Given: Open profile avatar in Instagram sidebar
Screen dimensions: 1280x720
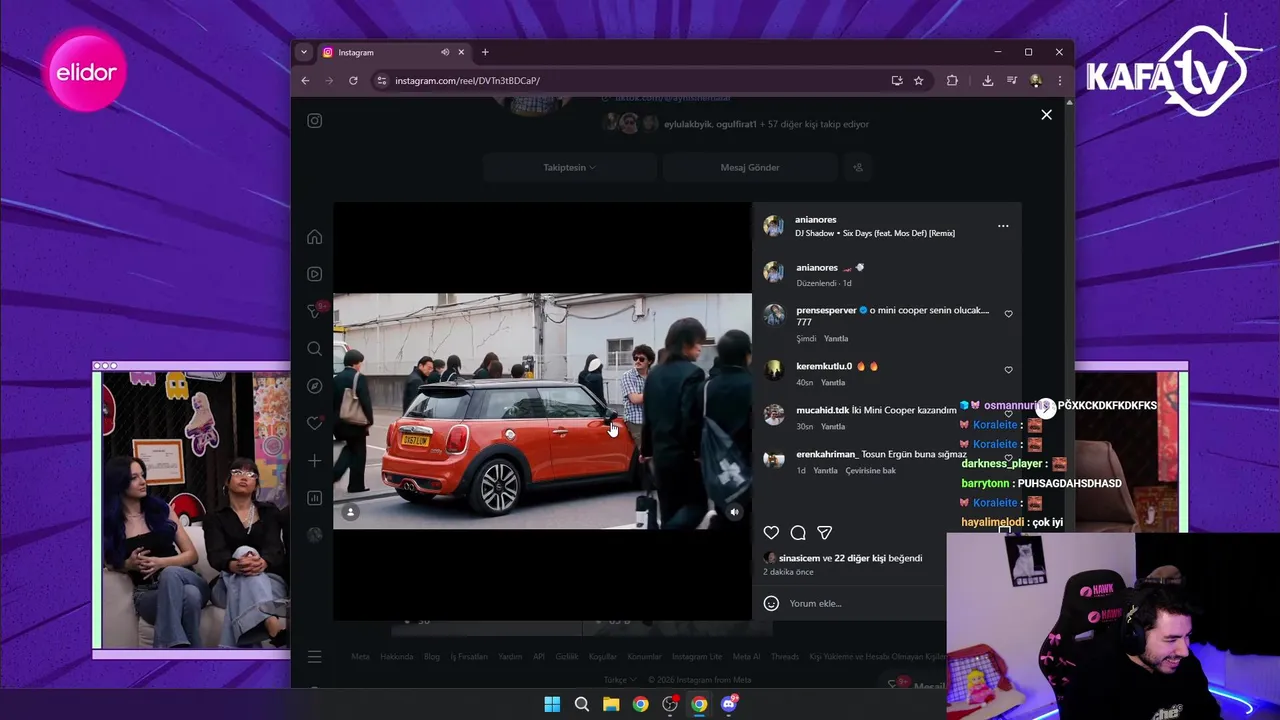Looking at the screenshot, I should pyautogui.click(x=315, y=535).
